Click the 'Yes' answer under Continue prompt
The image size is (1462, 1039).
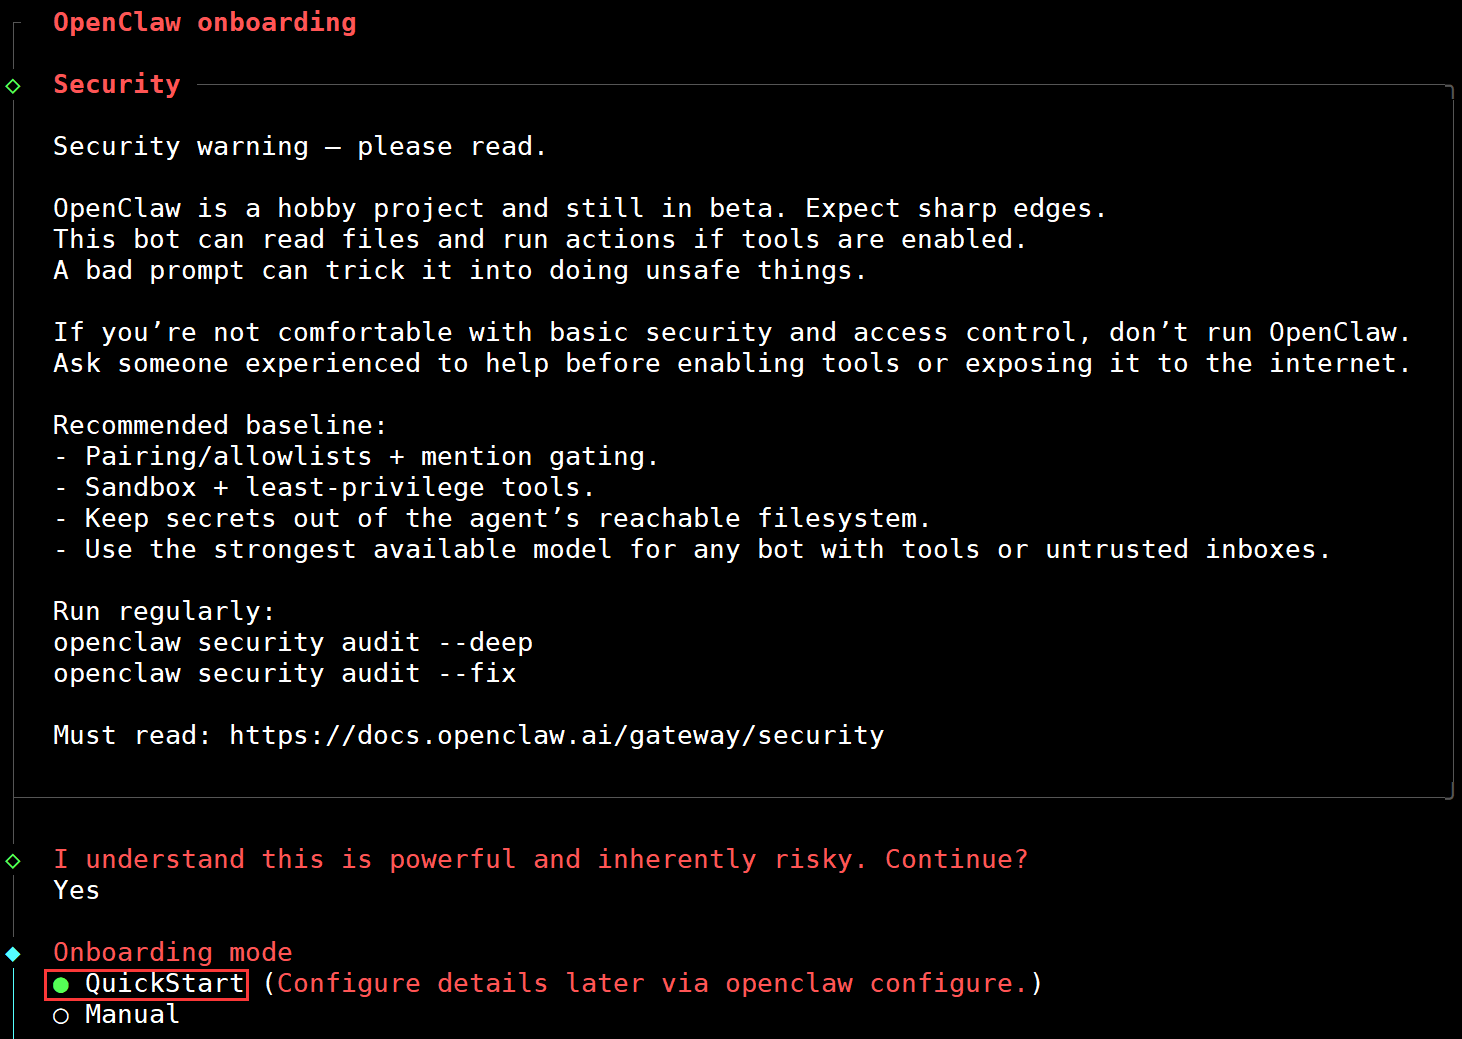(x=76, y=891)
